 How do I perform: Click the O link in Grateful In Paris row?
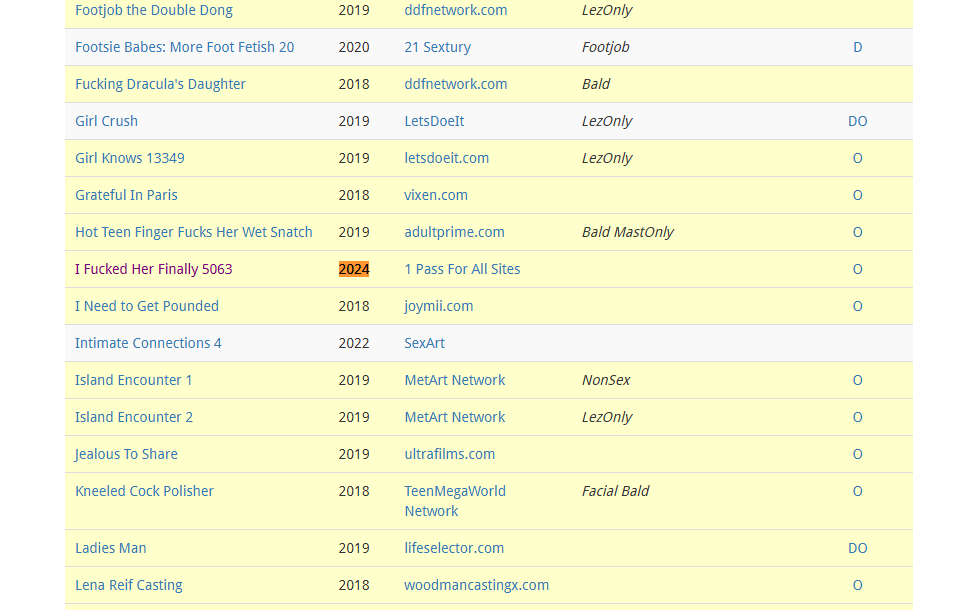pyautogui.click(x=857, y=195)
